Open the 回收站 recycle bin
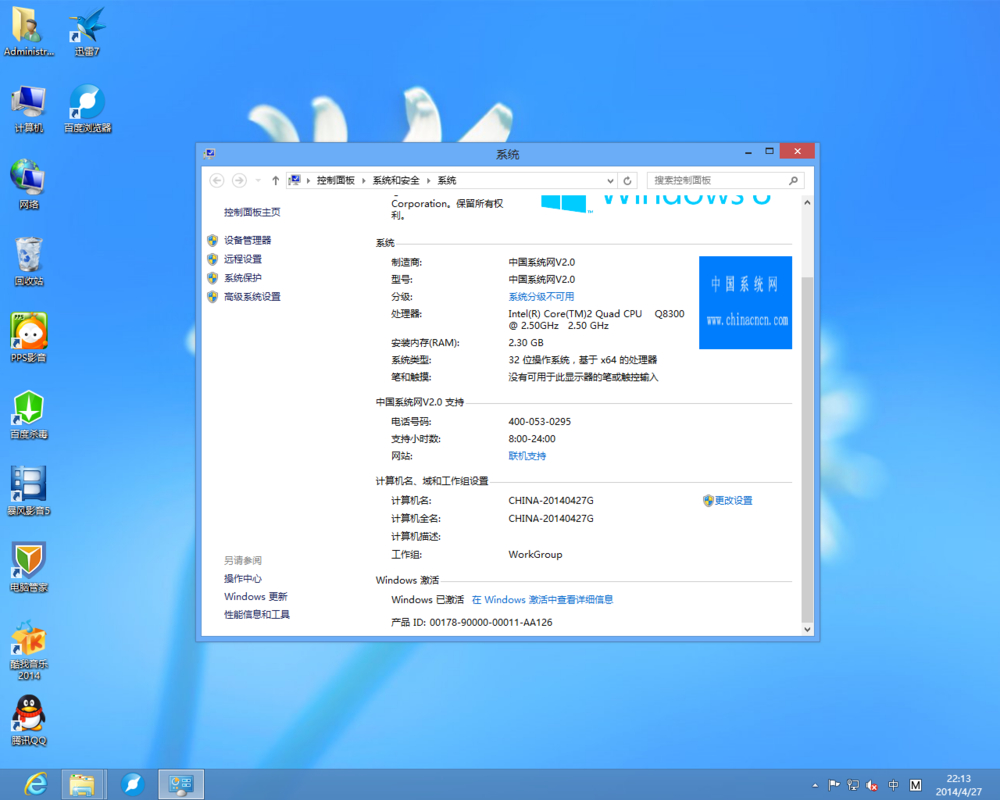This screenshot has width=1000, height=800. (29, 262)
